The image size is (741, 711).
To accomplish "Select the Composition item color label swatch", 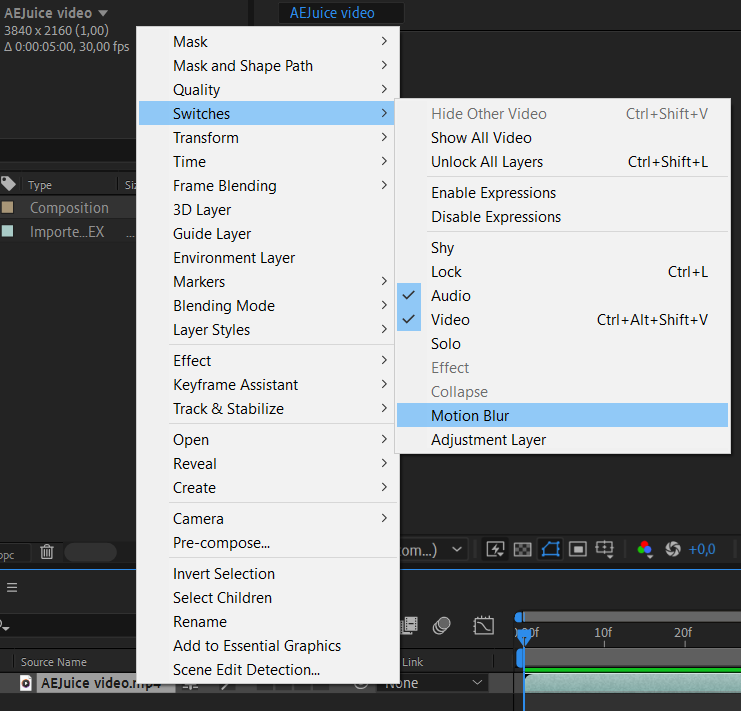I will click(x=8, y=208).
